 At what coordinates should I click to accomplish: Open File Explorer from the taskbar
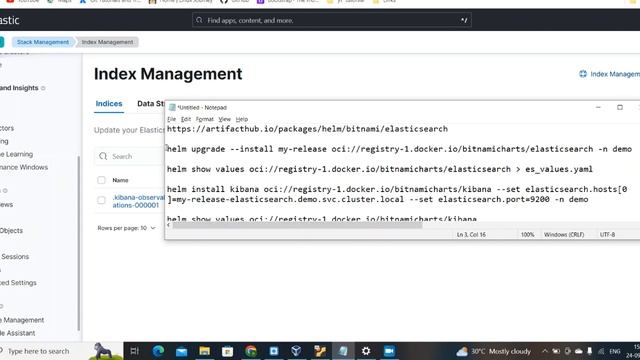click(x=204, y=351)
